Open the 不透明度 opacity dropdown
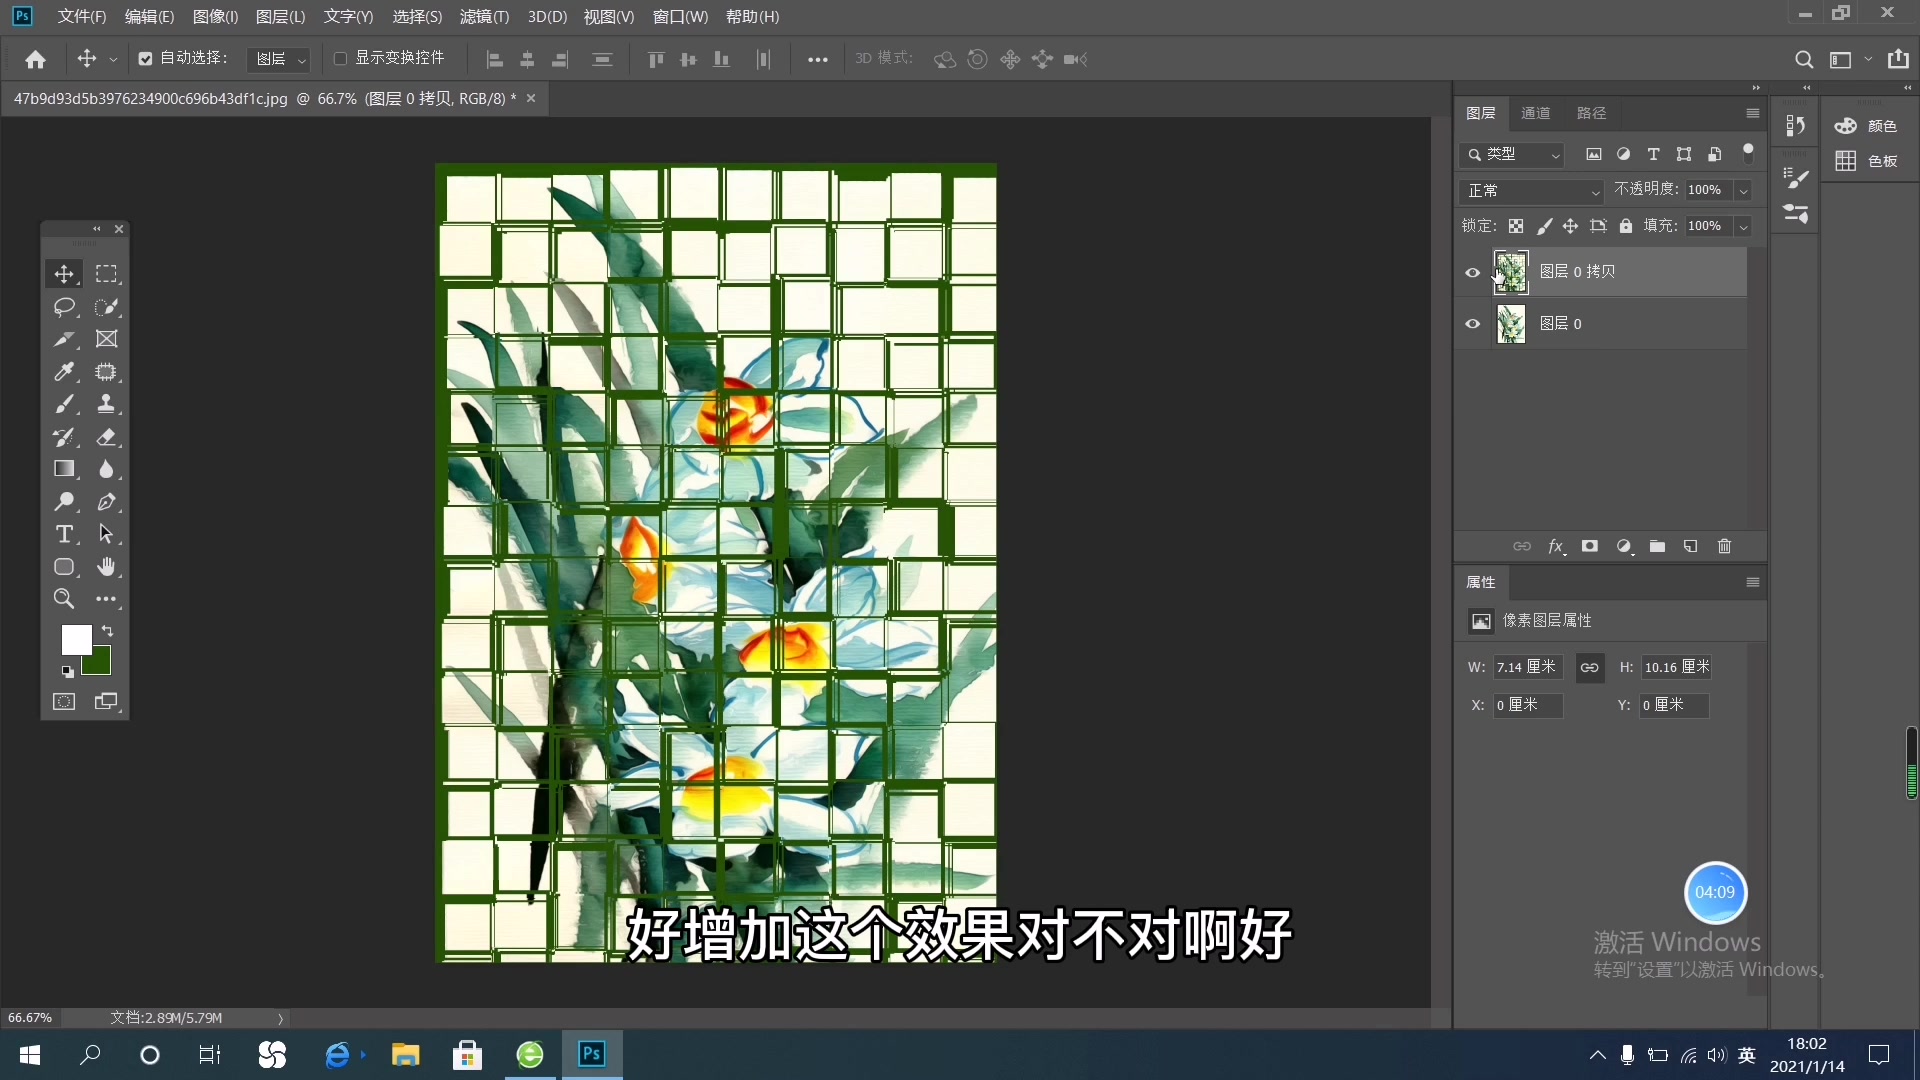1920x1080 pixels. [1742, 190]
